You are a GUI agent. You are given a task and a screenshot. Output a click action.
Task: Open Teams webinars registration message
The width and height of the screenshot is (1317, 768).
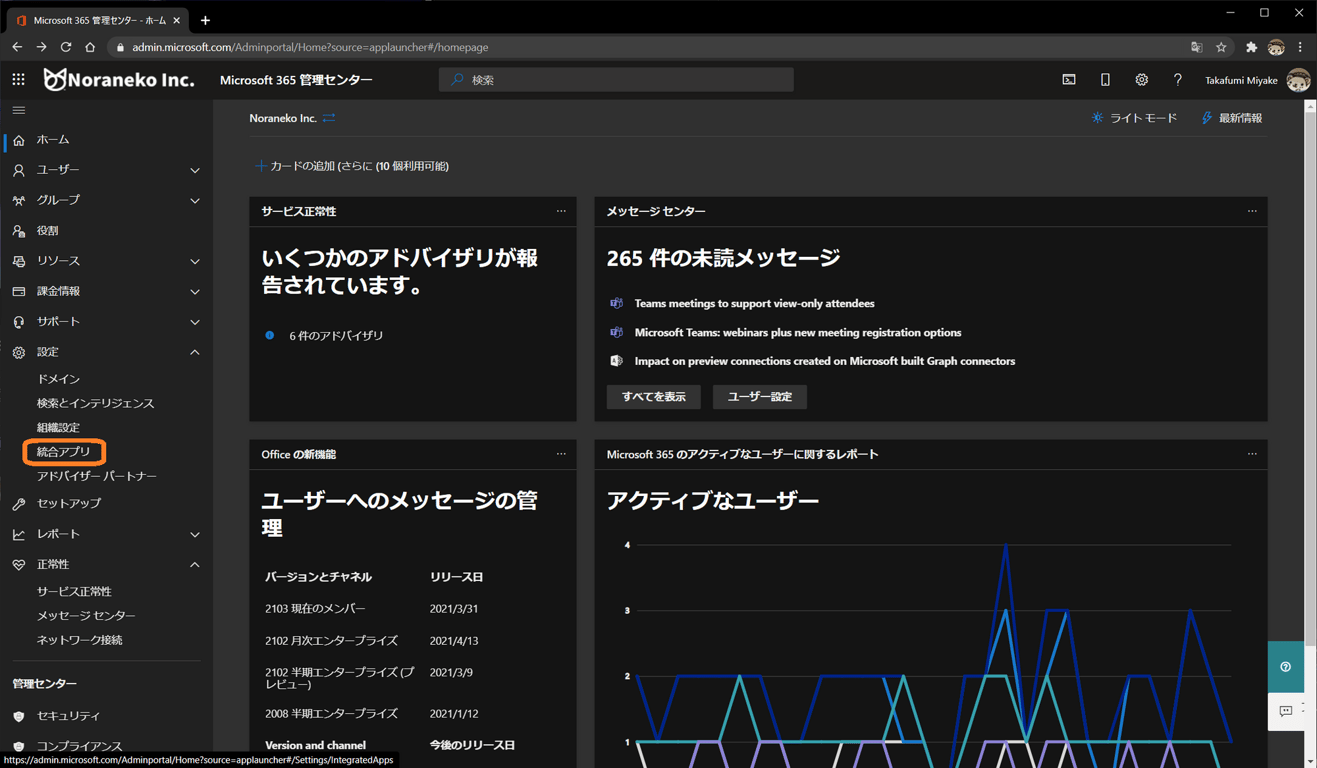click(798, 332)
